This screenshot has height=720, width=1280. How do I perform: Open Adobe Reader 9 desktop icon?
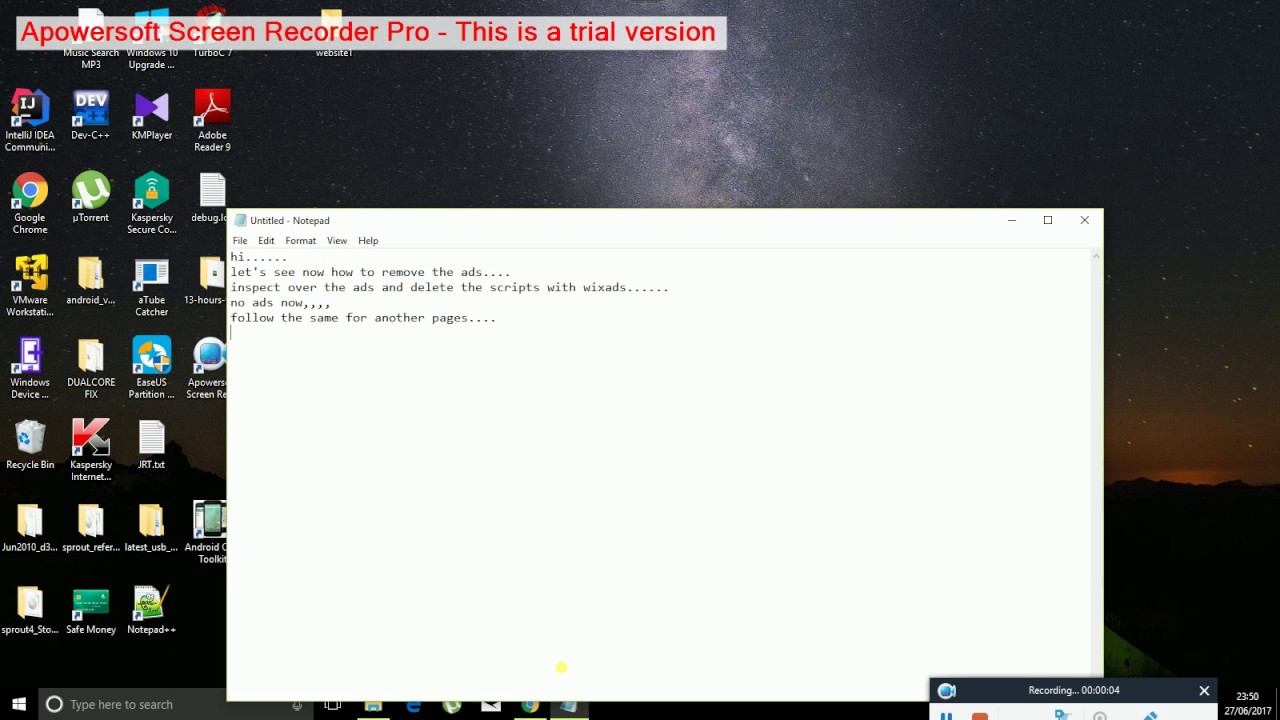click(212, 121)
